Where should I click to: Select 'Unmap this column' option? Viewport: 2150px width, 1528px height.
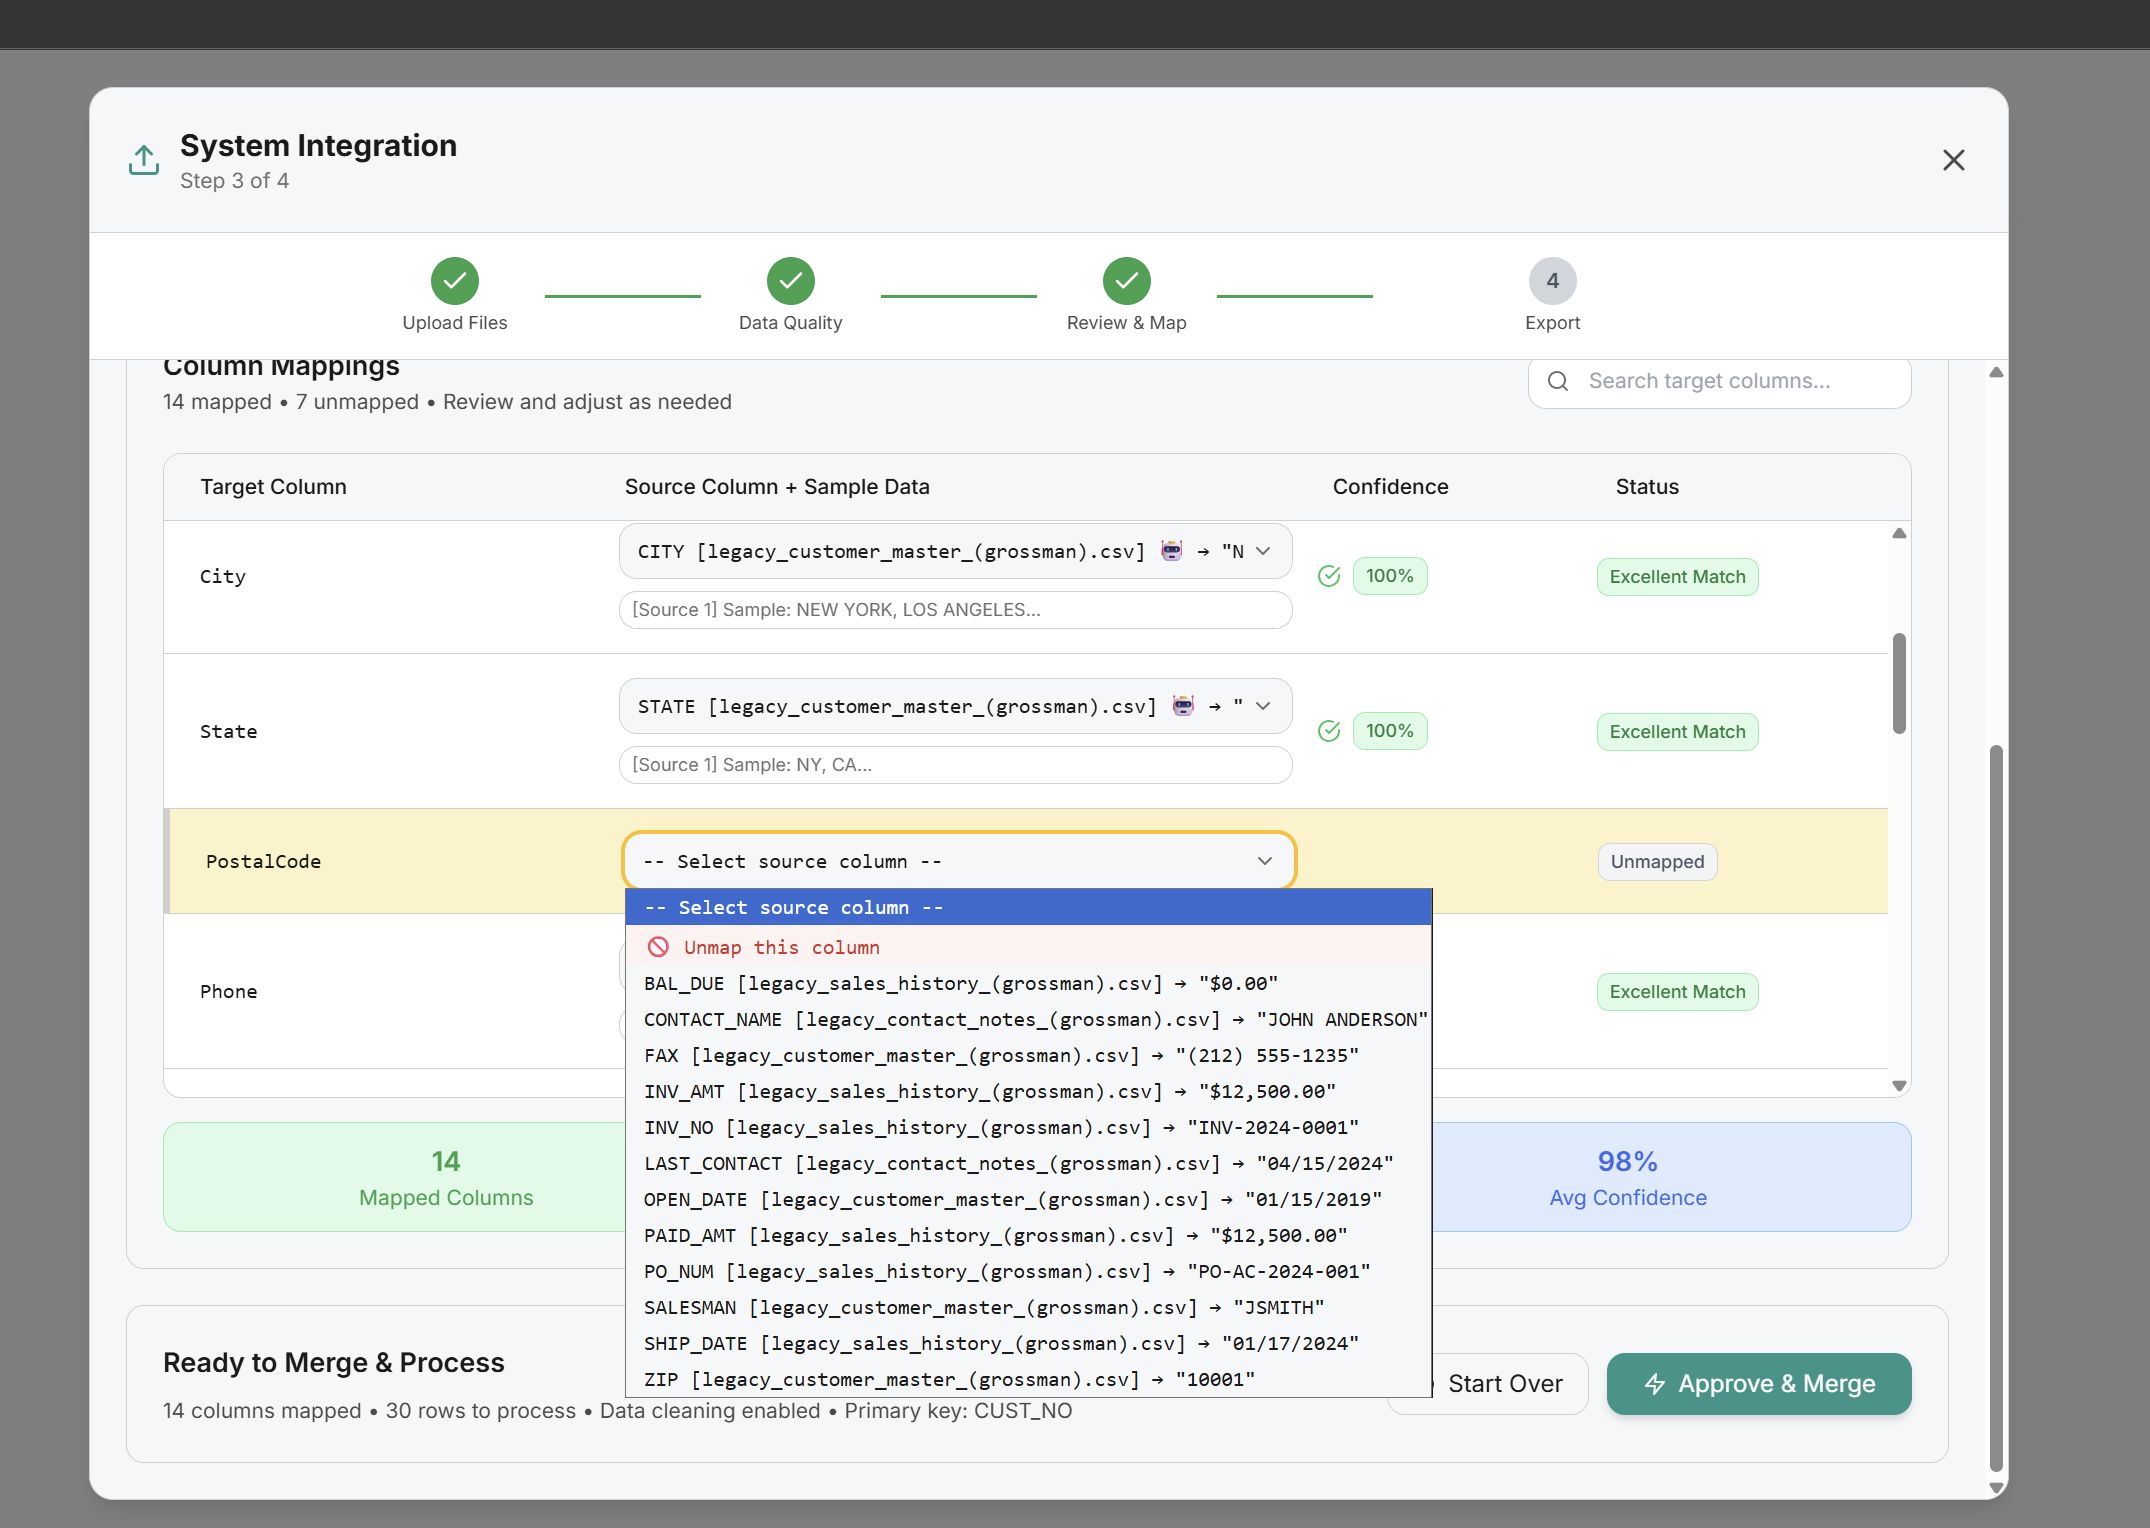coord(780,947)
